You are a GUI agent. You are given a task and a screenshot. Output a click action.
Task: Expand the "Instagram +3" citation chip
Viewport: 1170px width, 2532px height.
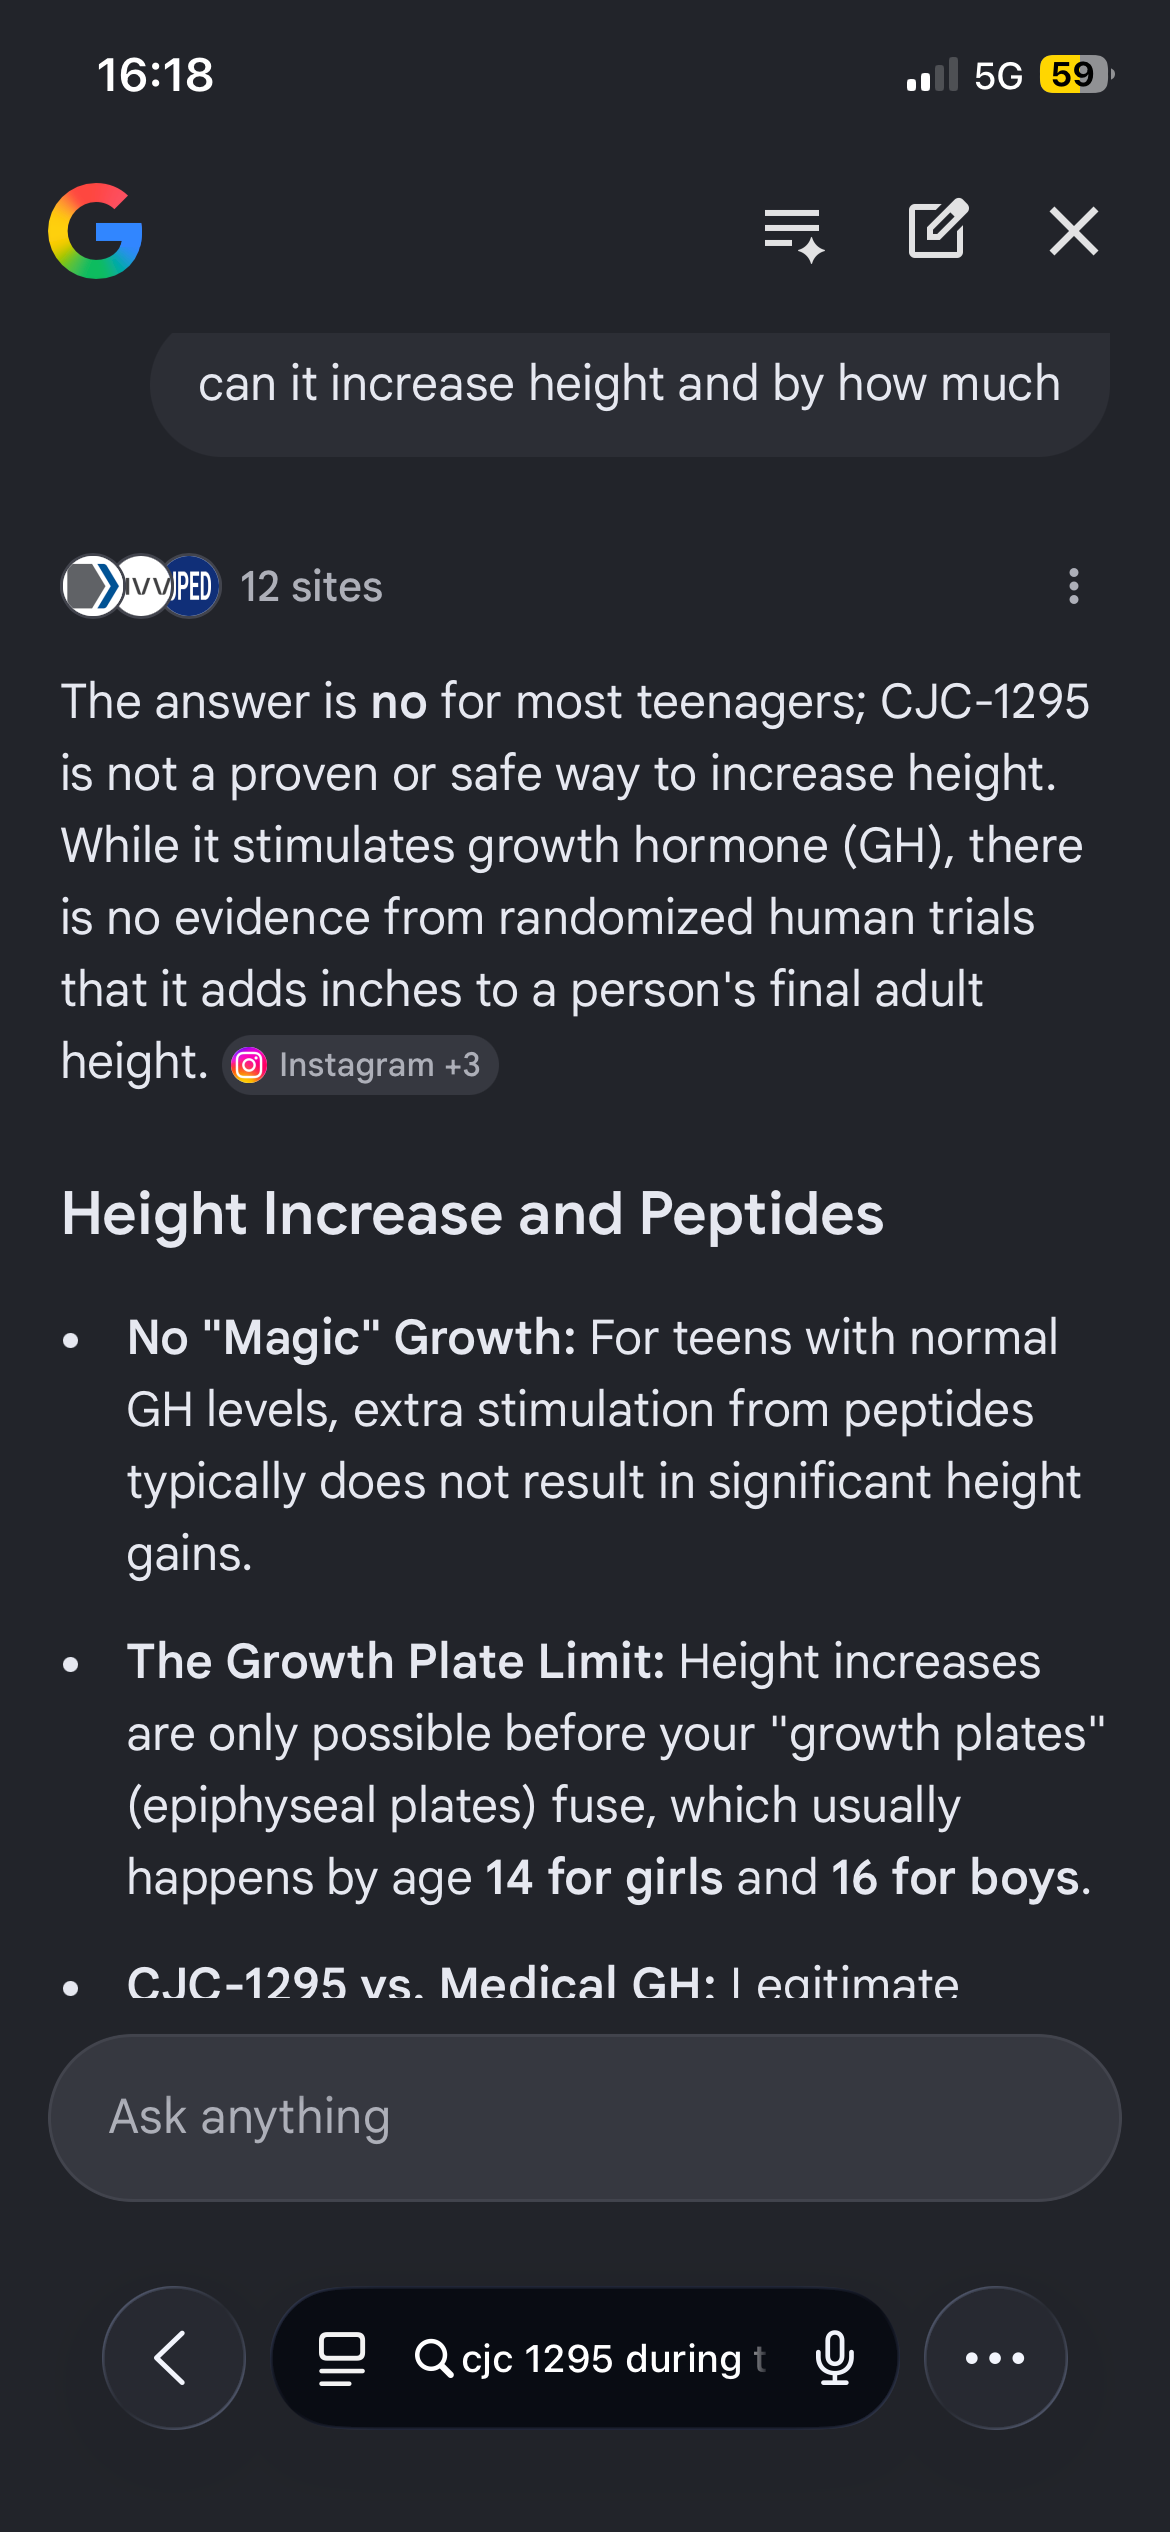point(360,1065)
